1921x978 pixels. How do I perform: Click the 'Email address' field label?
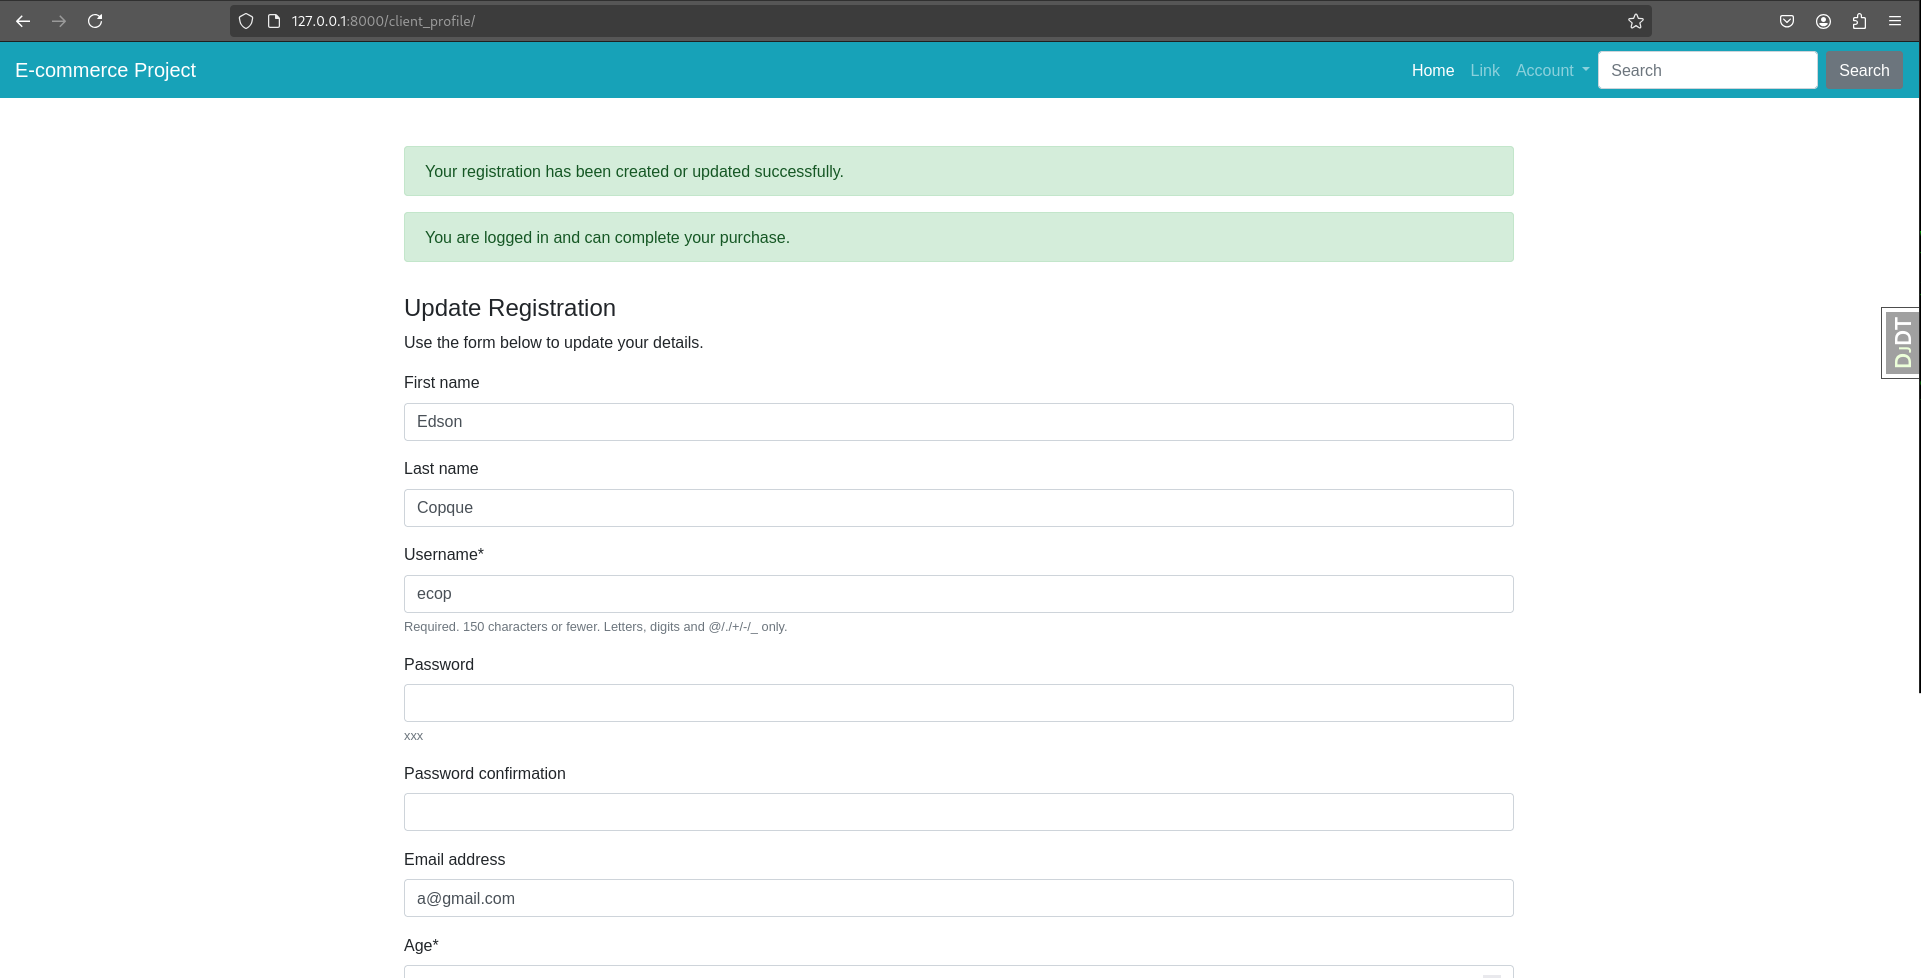[454, 859]
